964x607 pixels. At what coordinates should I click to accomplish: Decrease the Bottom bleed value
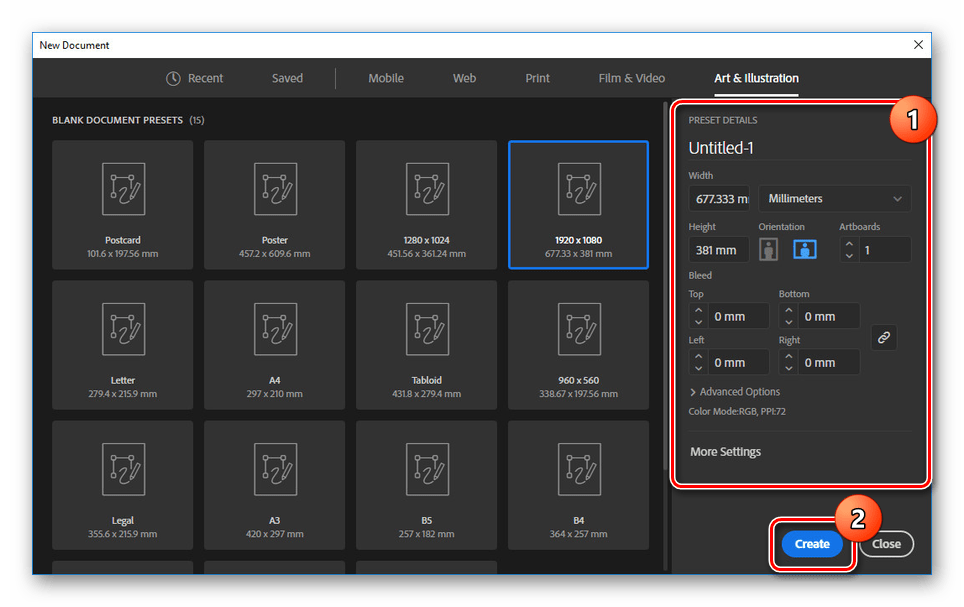tap(789, 322)
